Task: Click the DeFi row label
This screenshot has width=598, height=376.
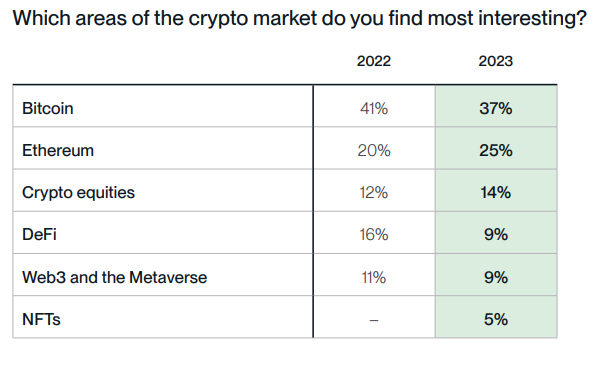Action: tap(39, 235)
